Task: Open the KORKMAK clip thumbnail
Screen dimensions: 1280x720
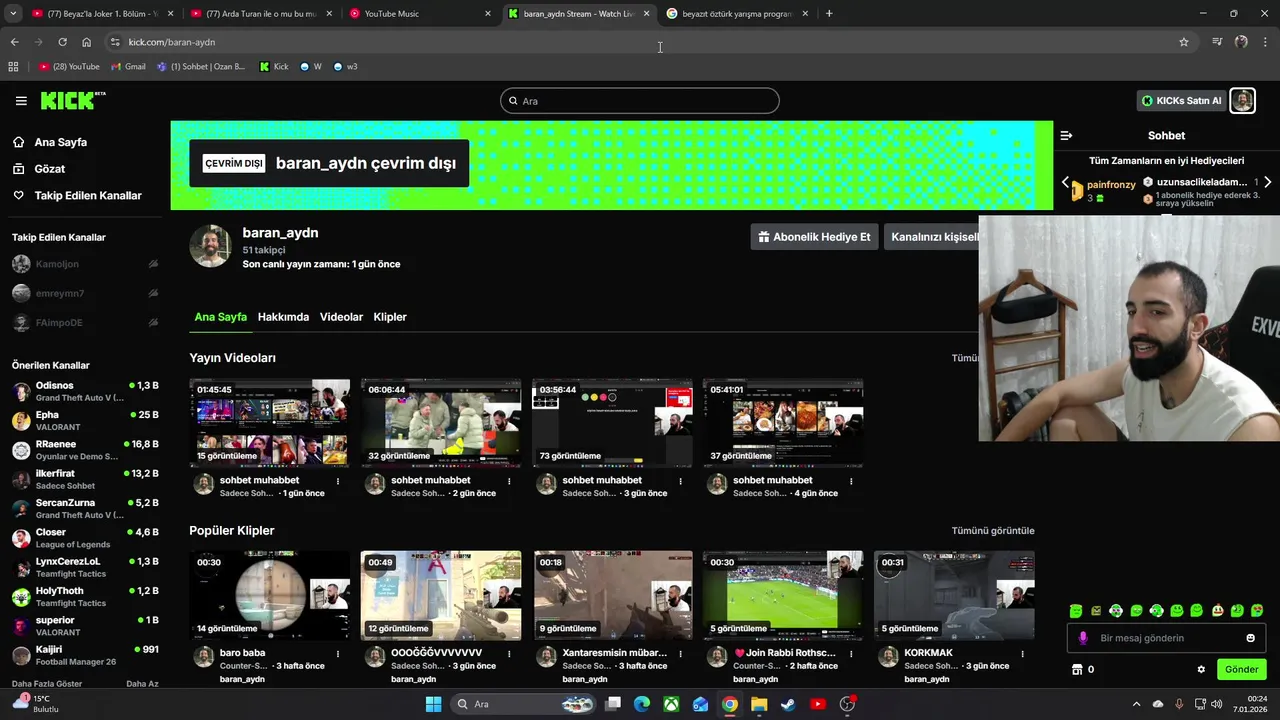Action: point(954,595)
